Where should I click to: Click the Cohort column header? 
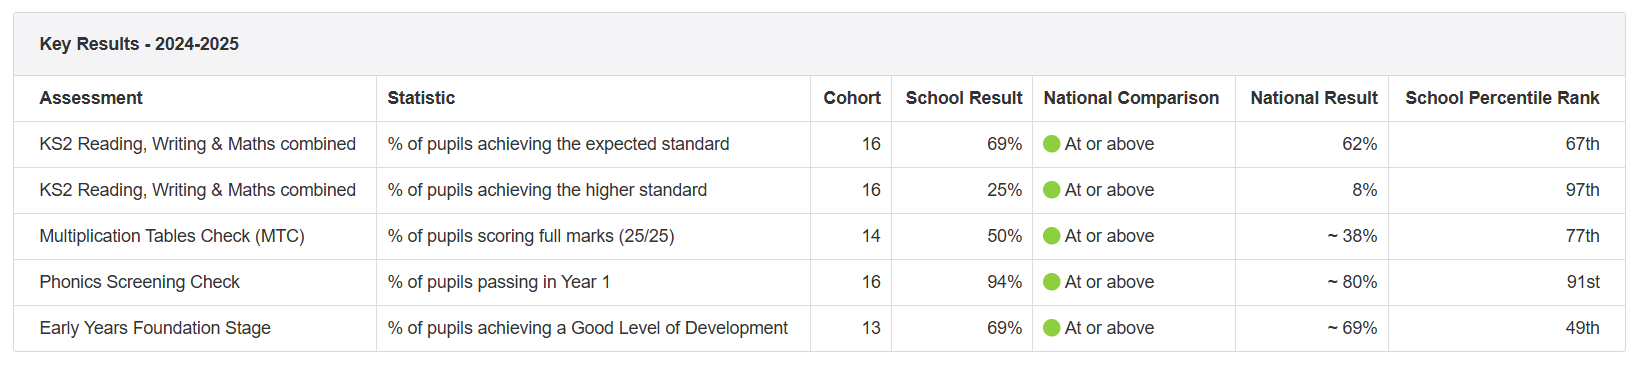[852, 98]
